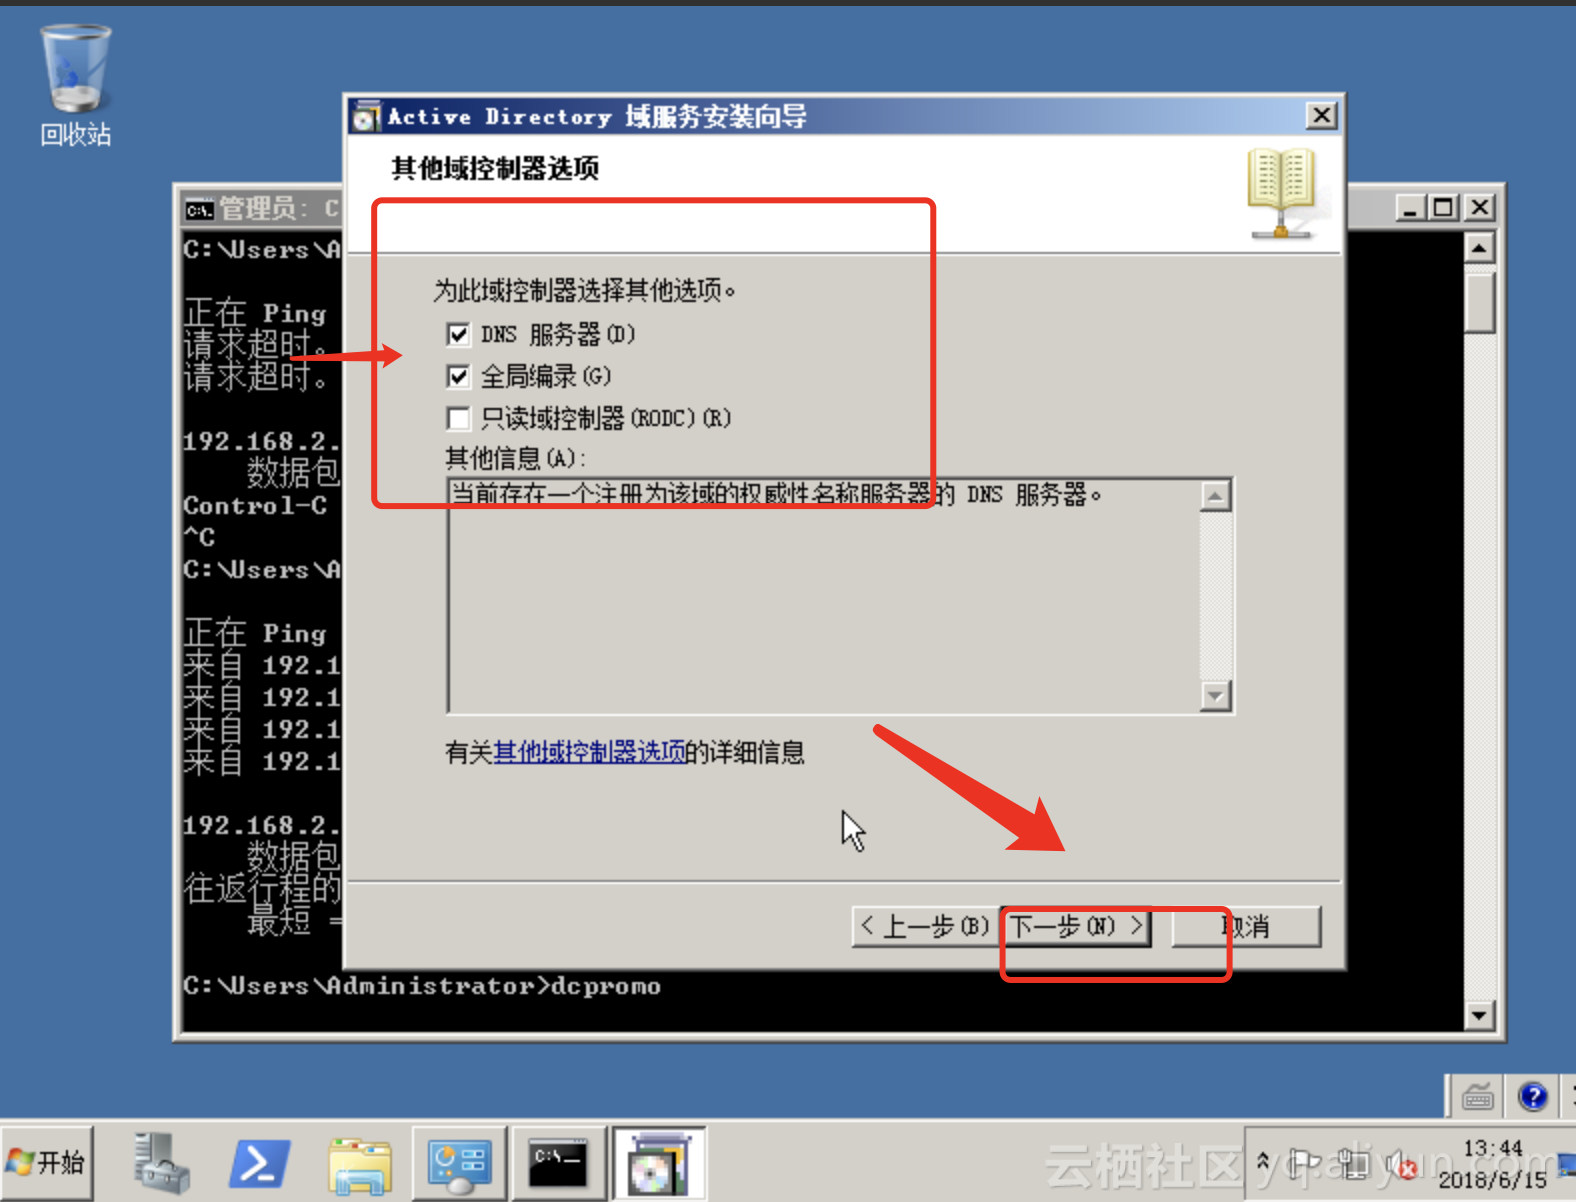This screenshot has height=1202, width=1576.
Task: Launch PowerShell from taskbar
Action: pyautogui.click(x=260, y=1164)
